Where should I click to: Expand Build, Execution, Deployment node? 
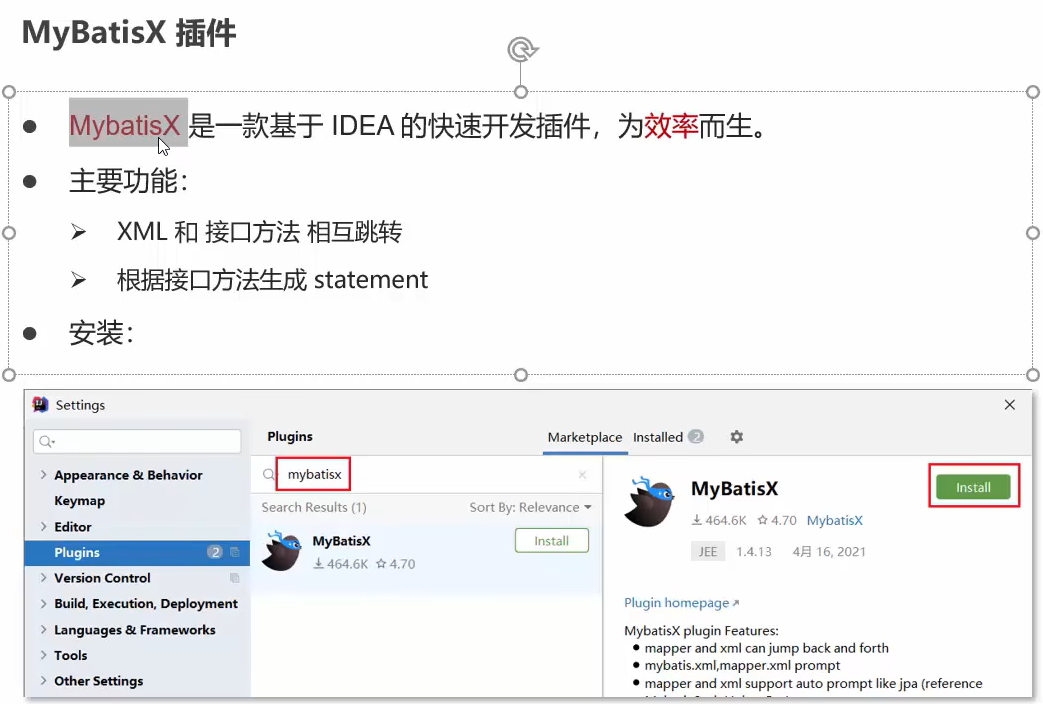pos(43,604)
